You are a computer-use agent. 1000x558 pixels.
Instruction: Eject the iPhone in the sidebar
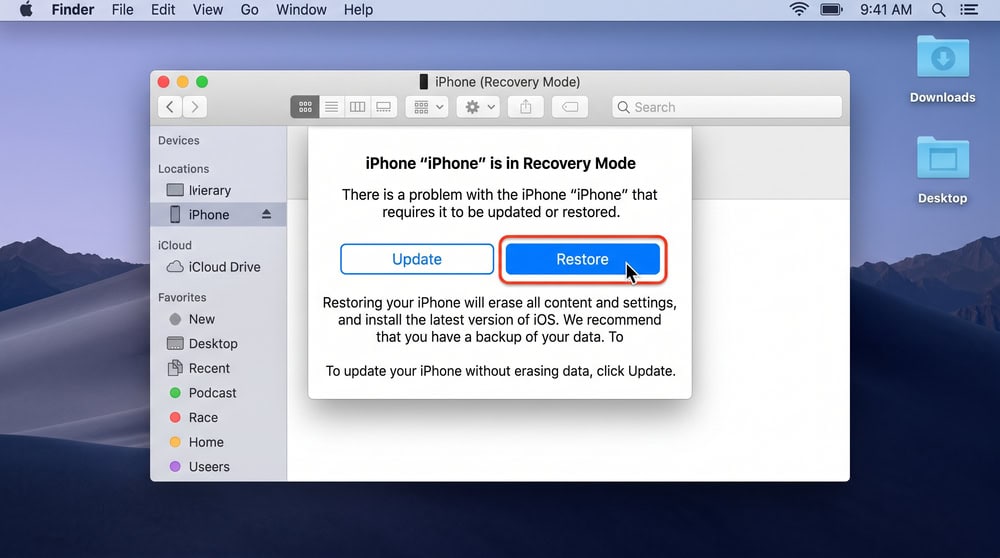click(266, 214)
